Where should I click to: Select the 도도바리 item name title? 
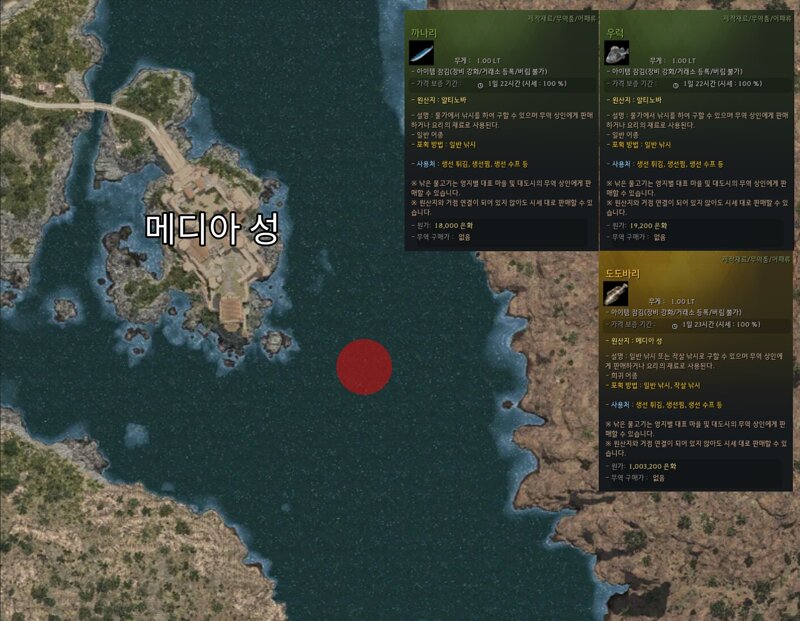pos(622,274)
